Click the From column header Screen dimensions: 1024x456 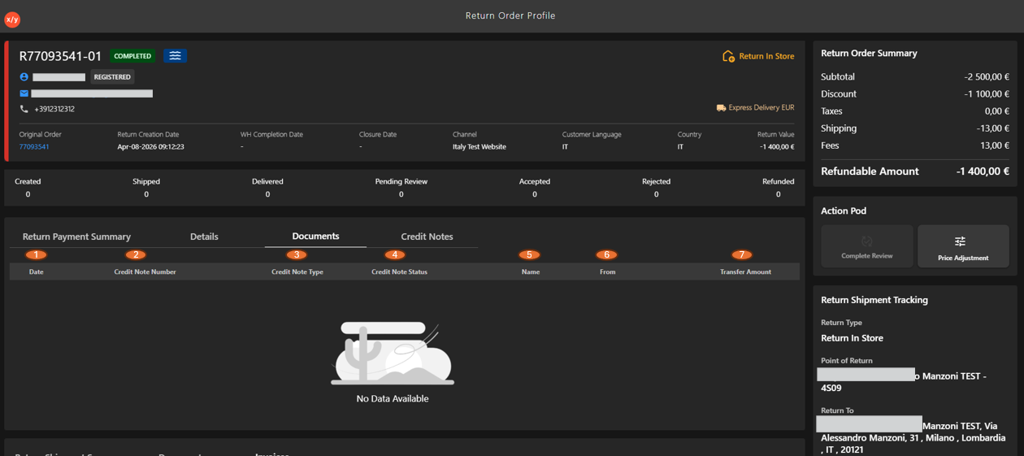[607, 272]
